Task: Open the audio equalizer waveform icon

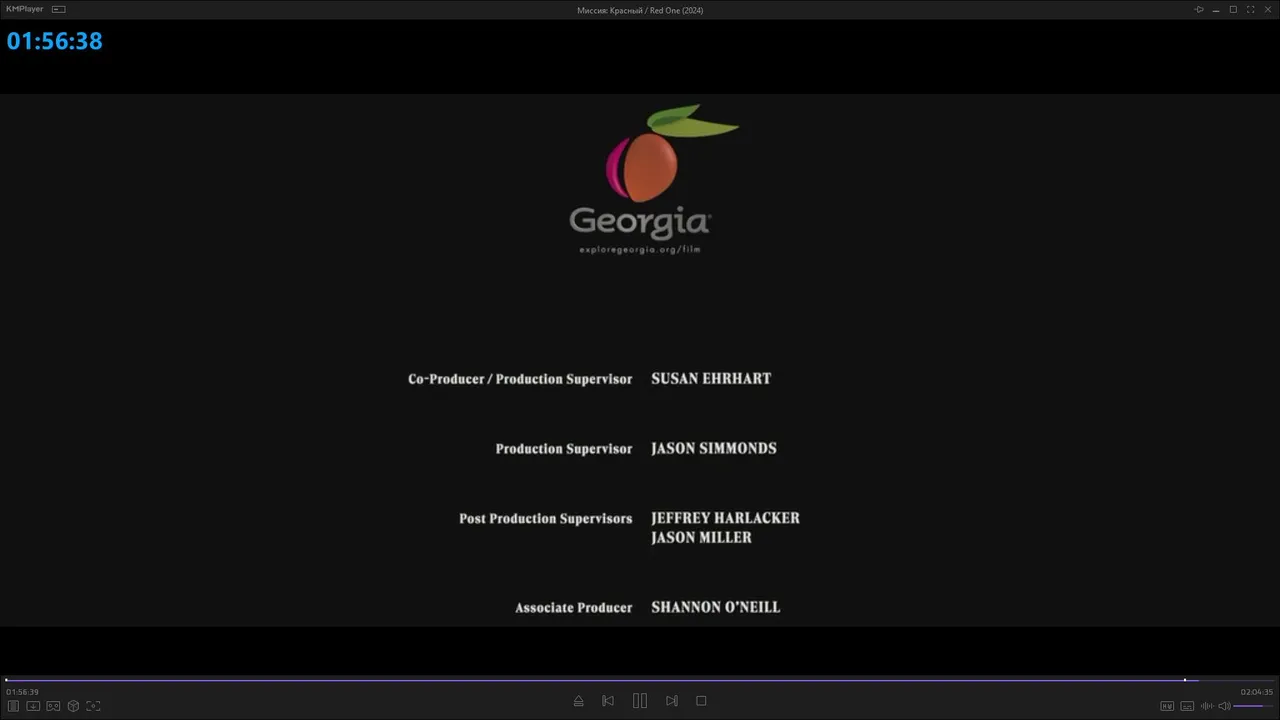Action: coord(1207,706)
